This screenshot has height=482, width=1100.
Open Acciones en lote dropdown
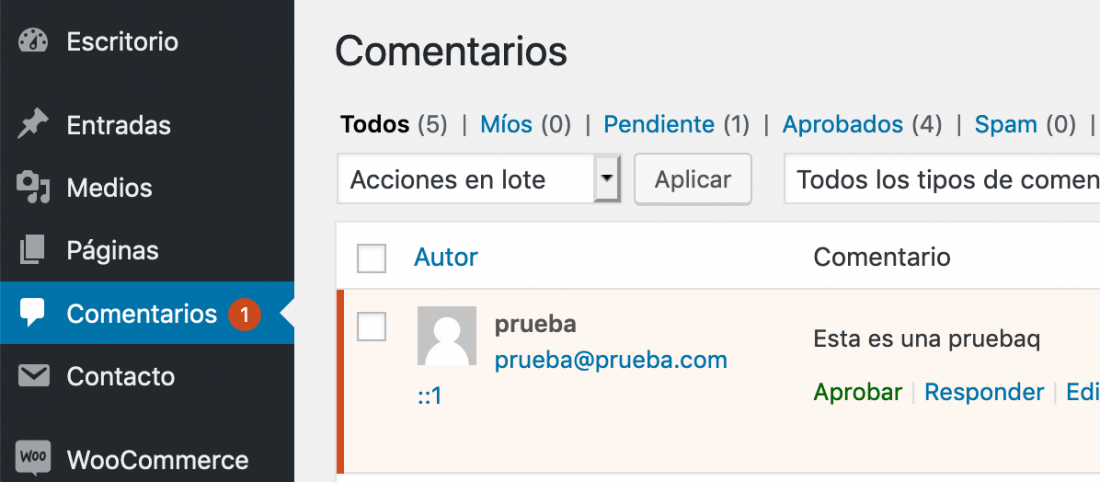(479, 180)
